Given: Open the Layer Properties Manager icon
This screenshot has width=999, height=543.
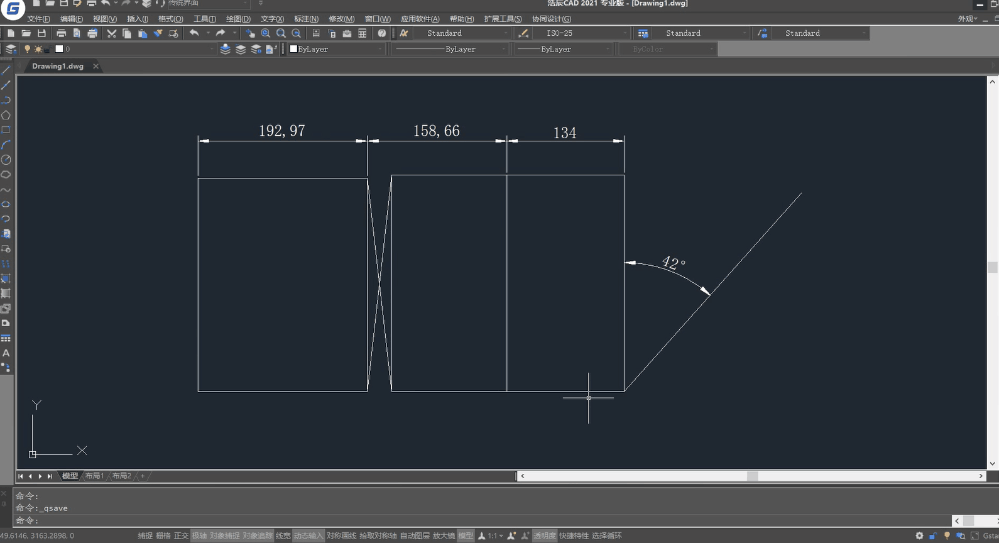Looking at the screenshot, I should pyautogui.click(x=11, y=49).
